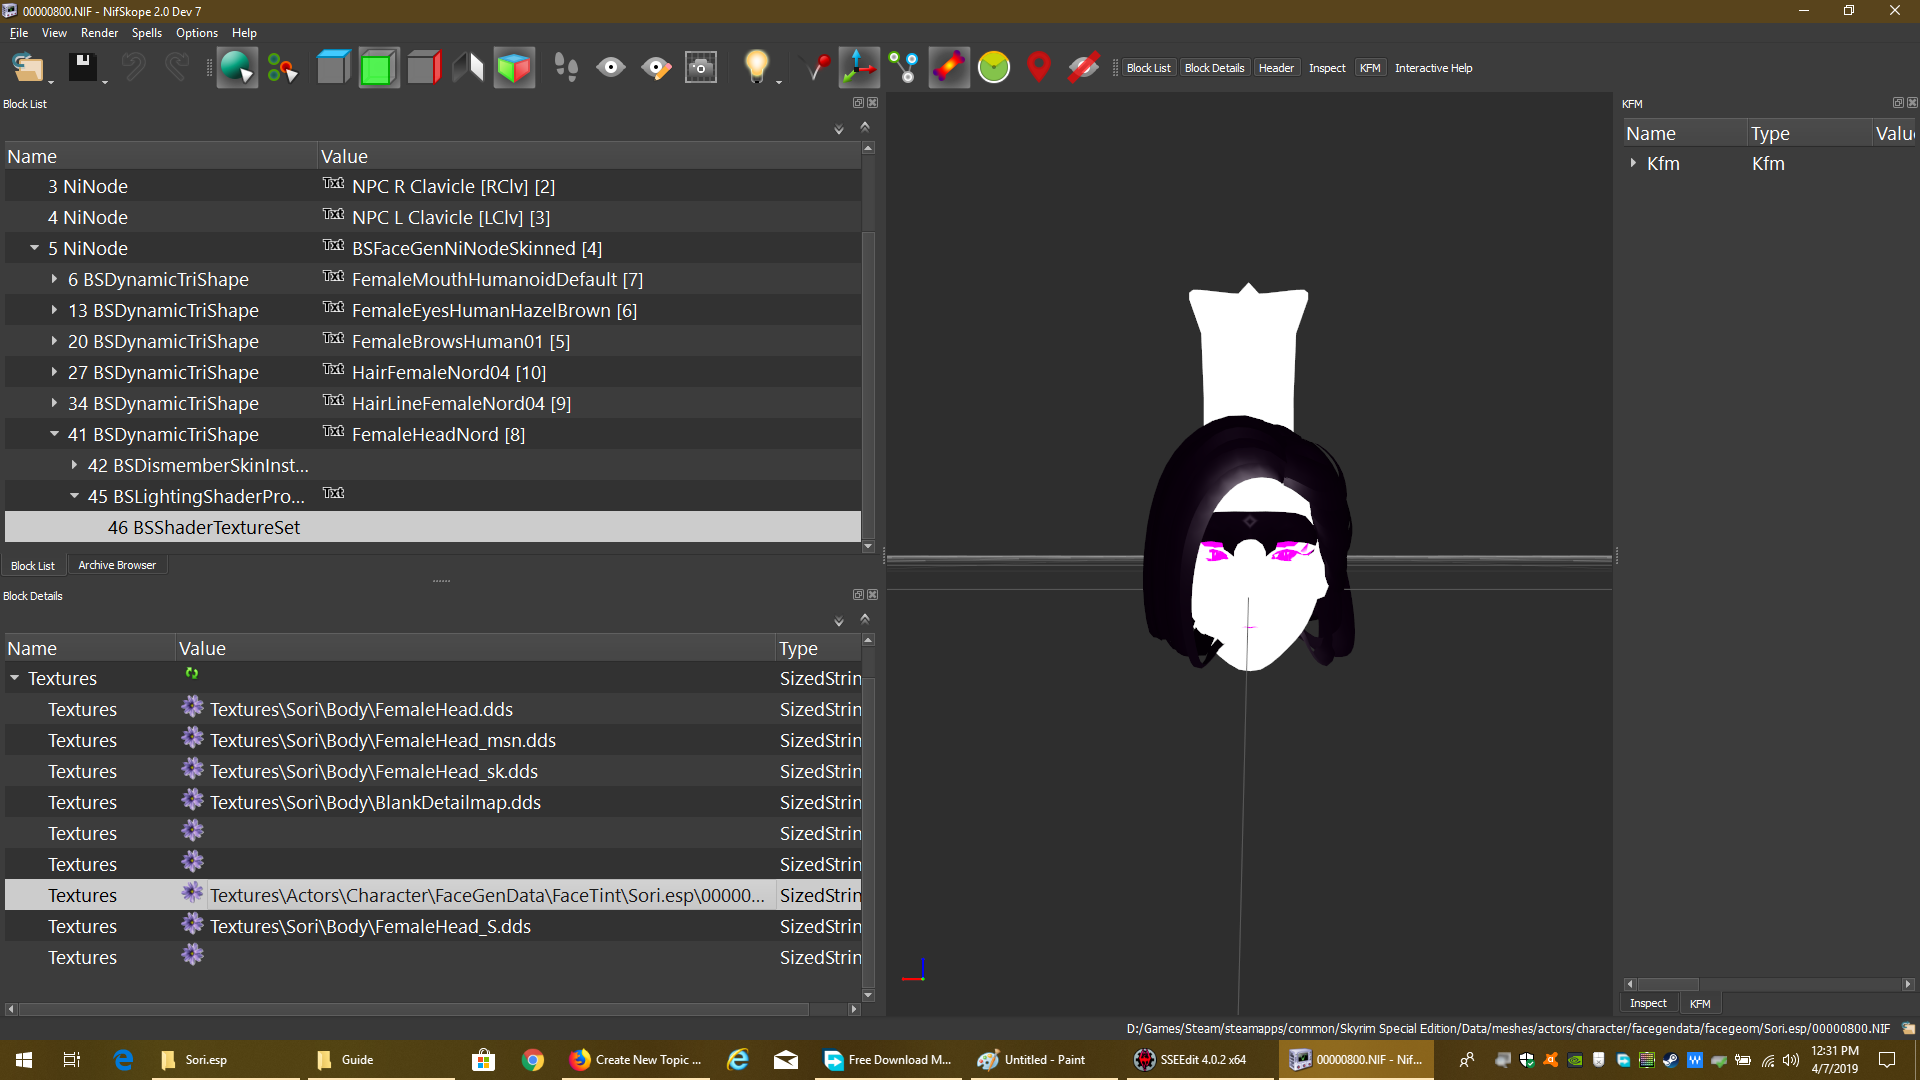Open the Spells menu
The width and height of the screenshot is (1920, 1080).
pos(147,33)
